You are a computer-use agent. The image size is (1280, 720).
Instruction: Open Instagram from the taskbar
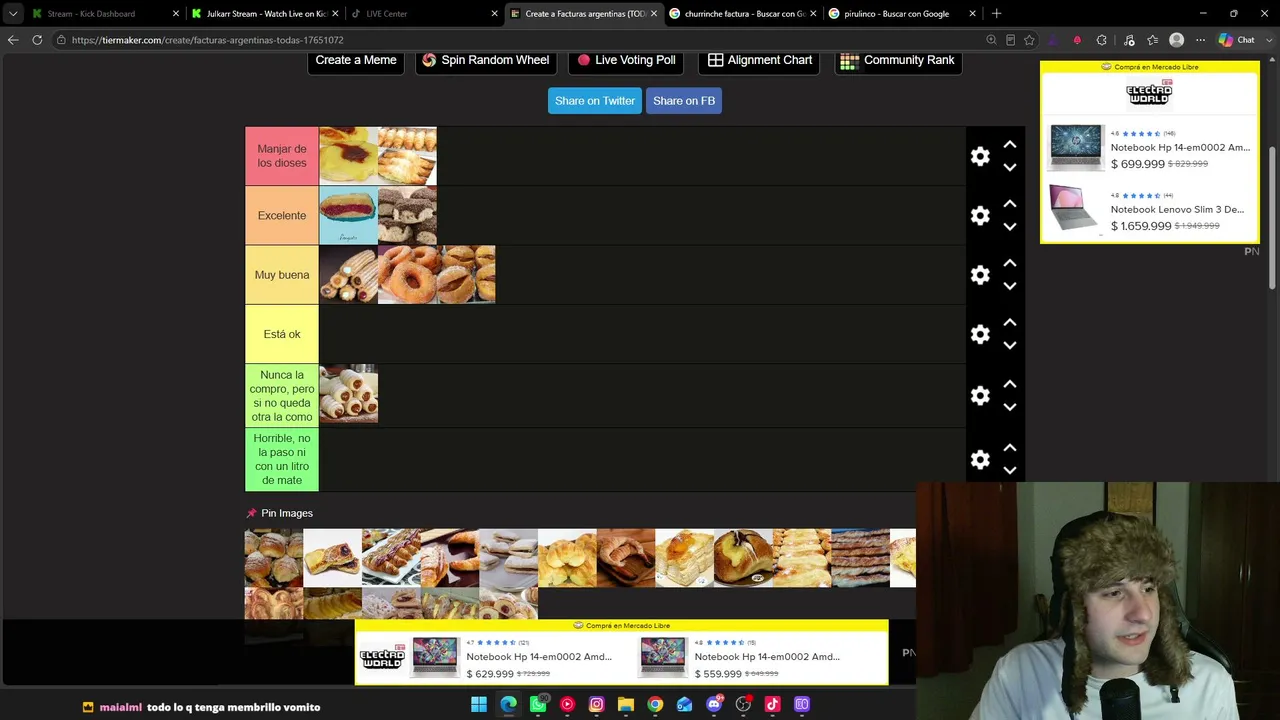(596, 704)
